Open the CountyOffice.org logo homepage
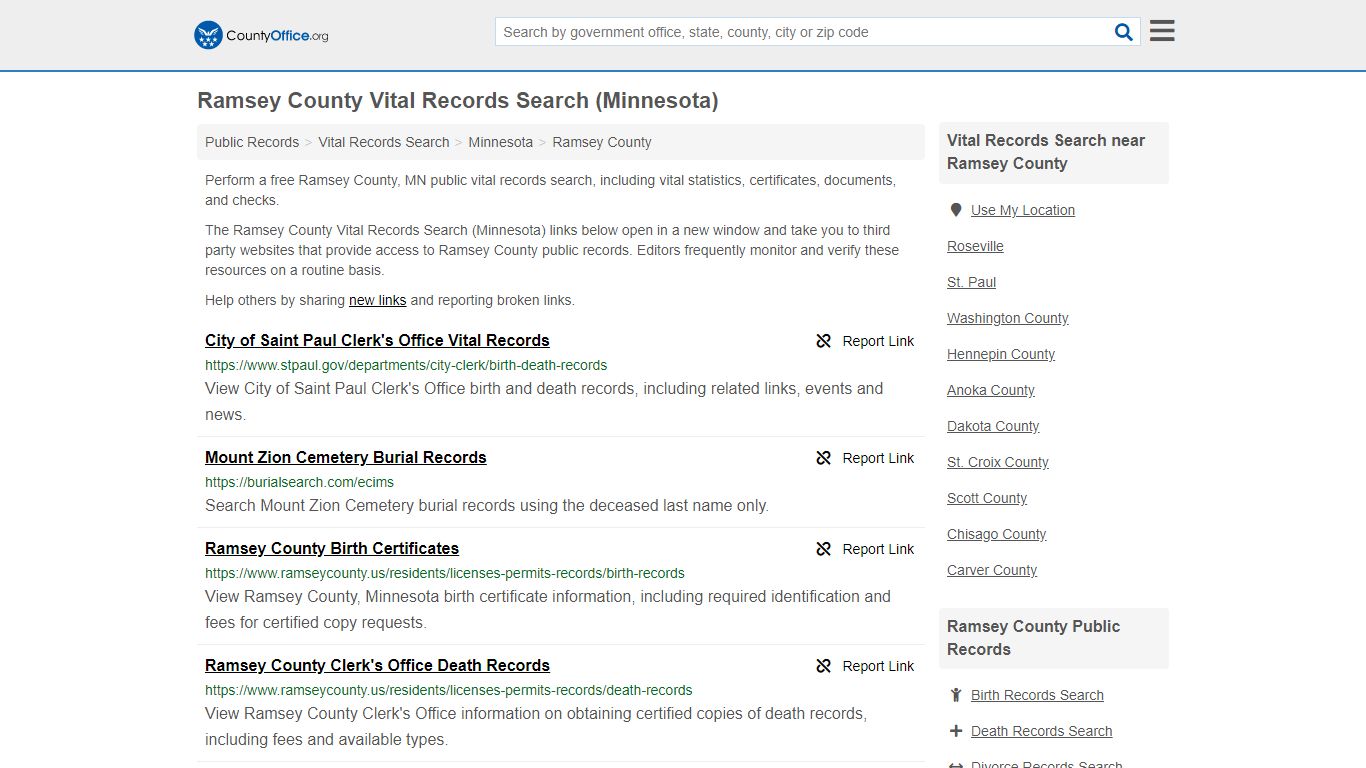The image size is (1366, 768). point(261,35)
